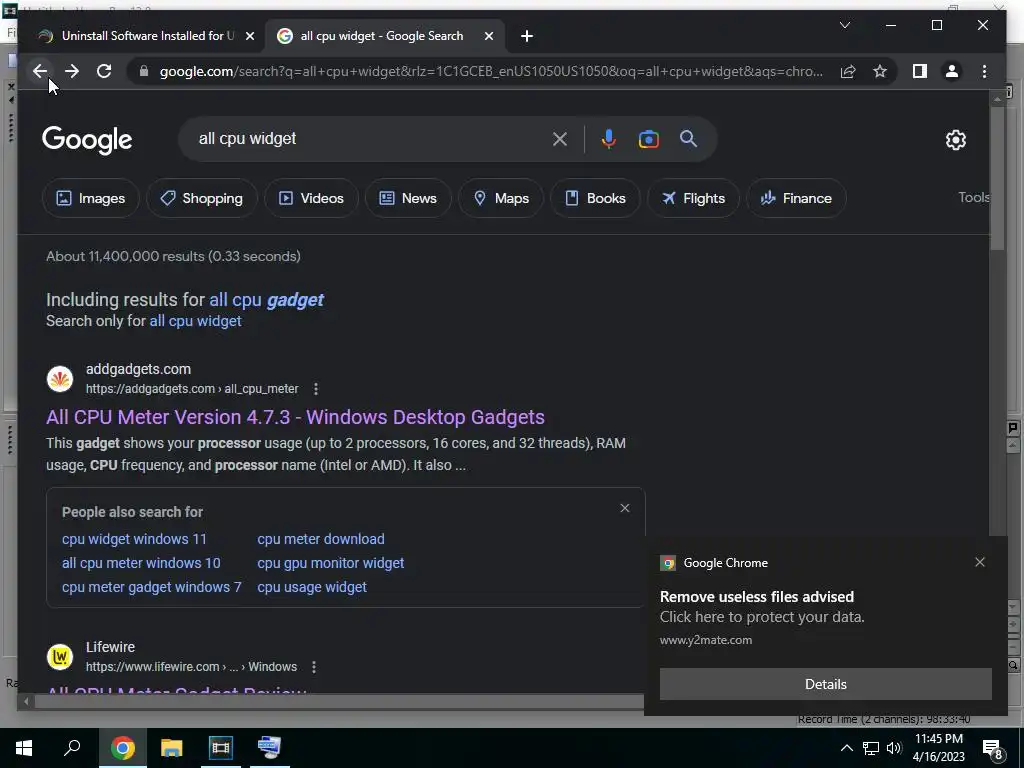Click the Lifewire site favicon
This screenshot has height=768, width=1024.
[x=60, y=657]
